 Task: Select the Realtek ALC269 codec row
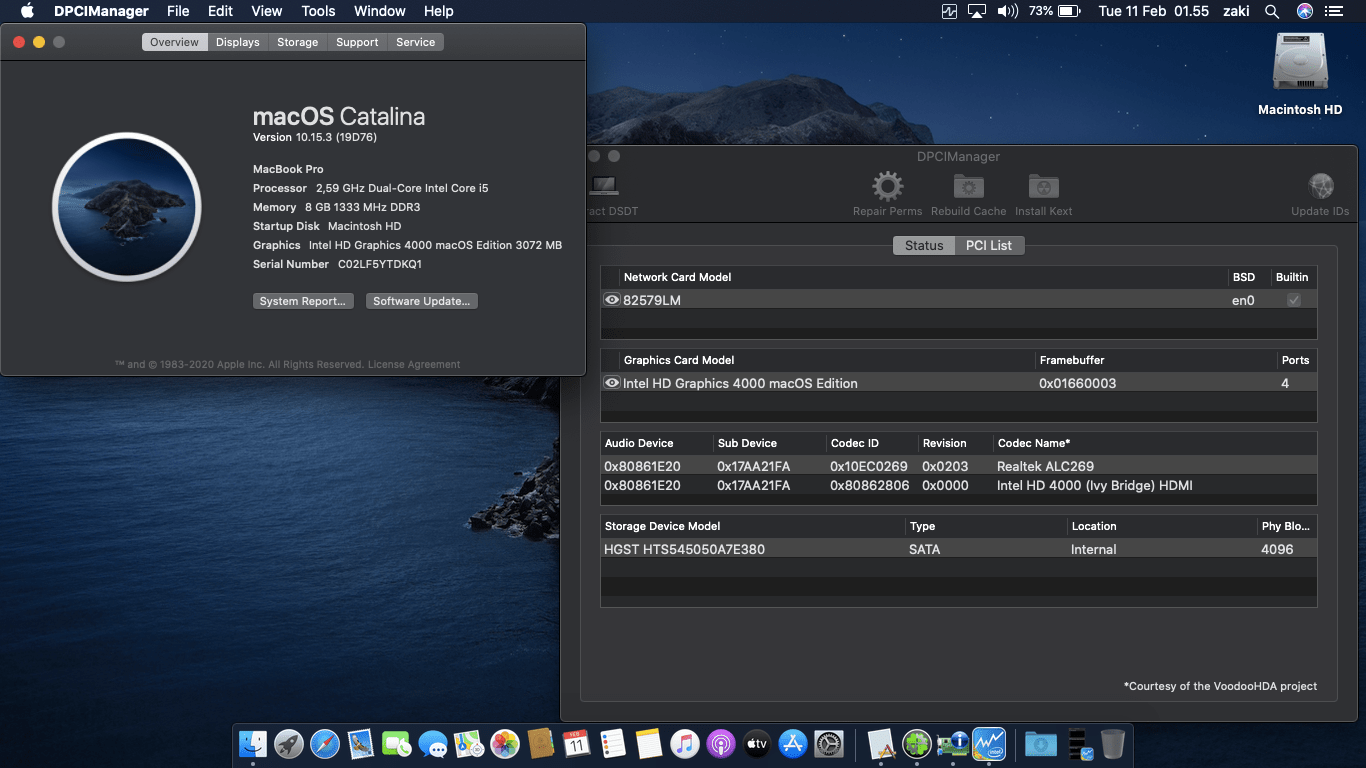[x=958, y=466]
